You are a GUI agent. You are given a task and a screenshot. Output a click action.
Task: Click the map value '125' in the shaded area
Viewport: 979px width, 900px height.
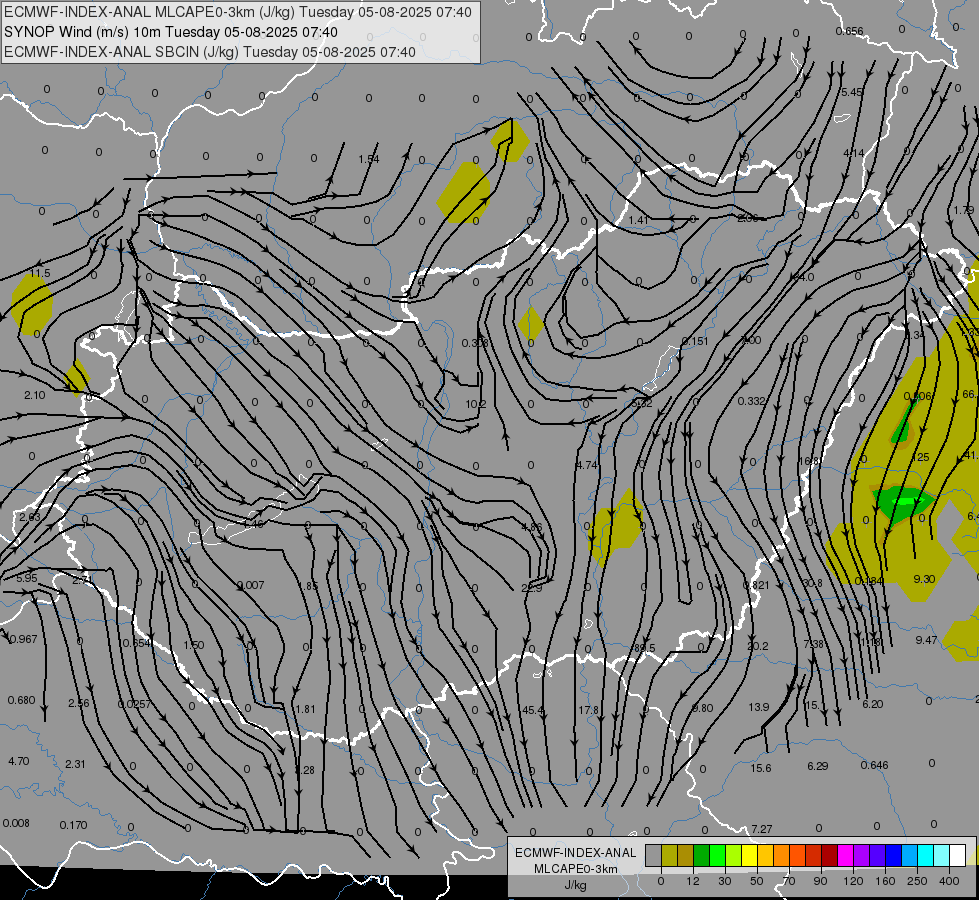[x=921, y=457]
